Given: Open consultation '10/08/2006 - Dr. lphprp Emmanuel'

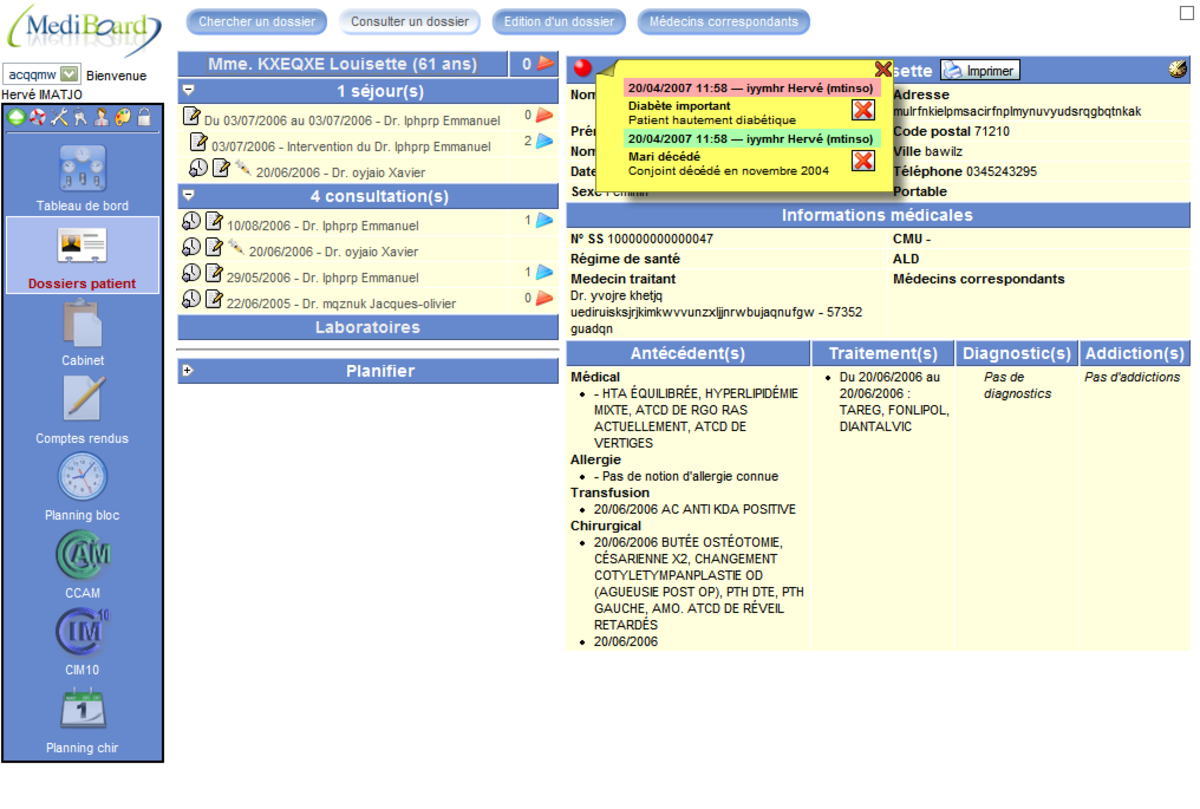Looking at the screenshot, I should [323, 226].
